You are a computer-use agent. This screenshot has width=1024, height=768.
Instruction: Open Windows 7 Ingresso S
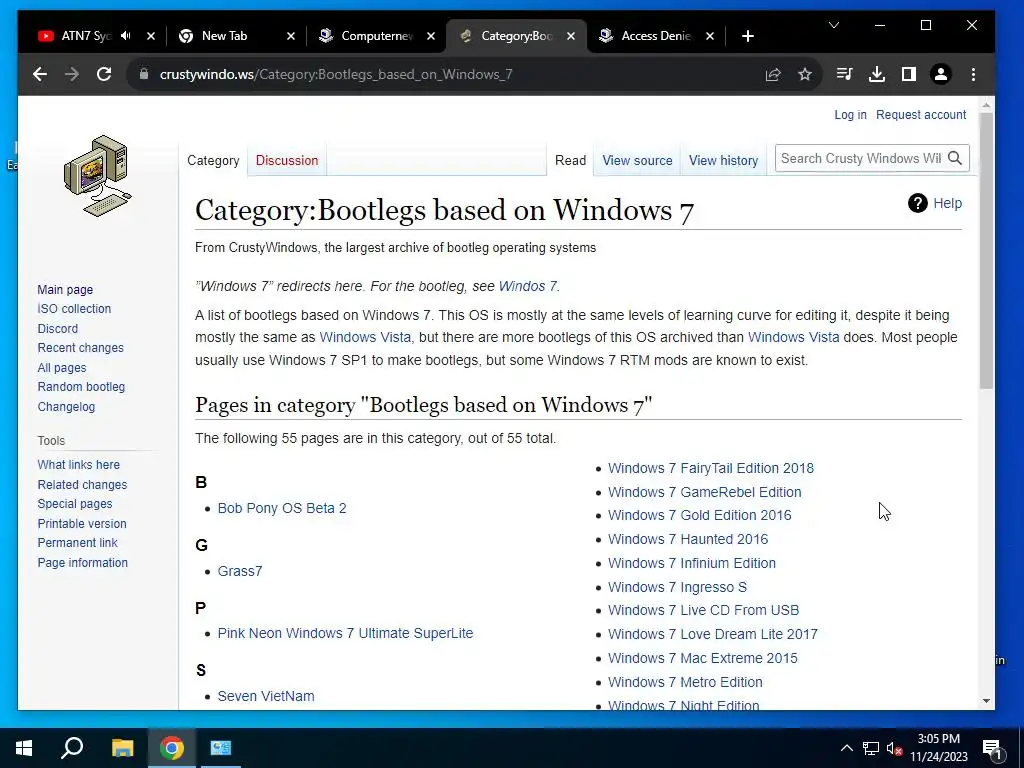(677, 587)
